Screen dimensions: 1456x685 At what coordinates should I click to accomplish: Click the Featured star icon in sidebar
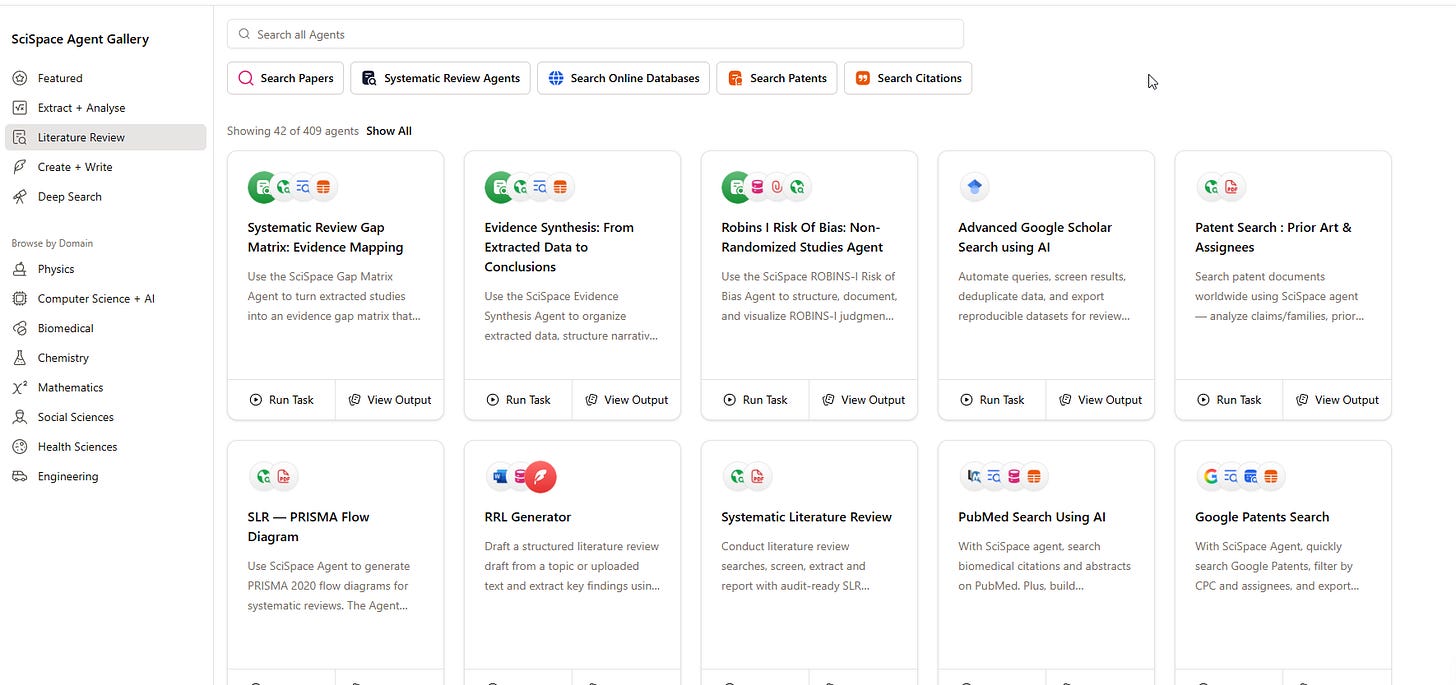coord(19,78)
